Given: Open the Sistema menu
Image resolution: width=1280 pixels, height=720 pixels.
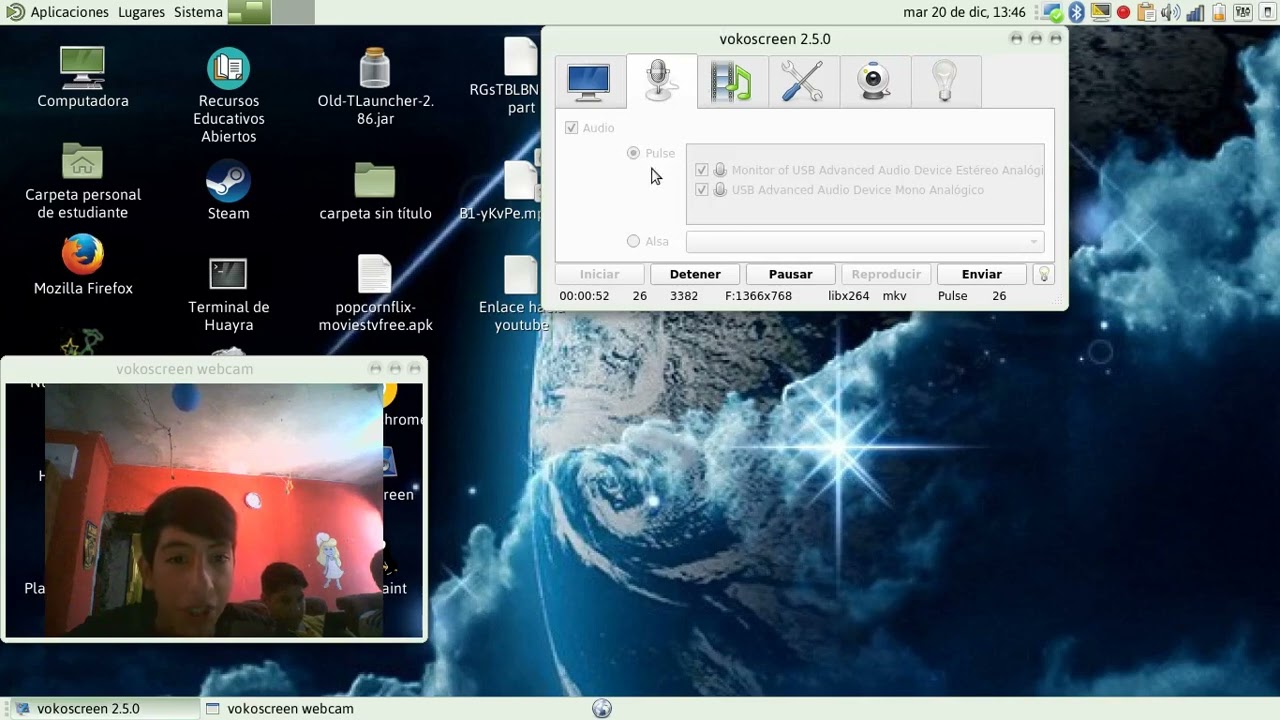Looking at the screenshot, I should (x=198, y=12).
